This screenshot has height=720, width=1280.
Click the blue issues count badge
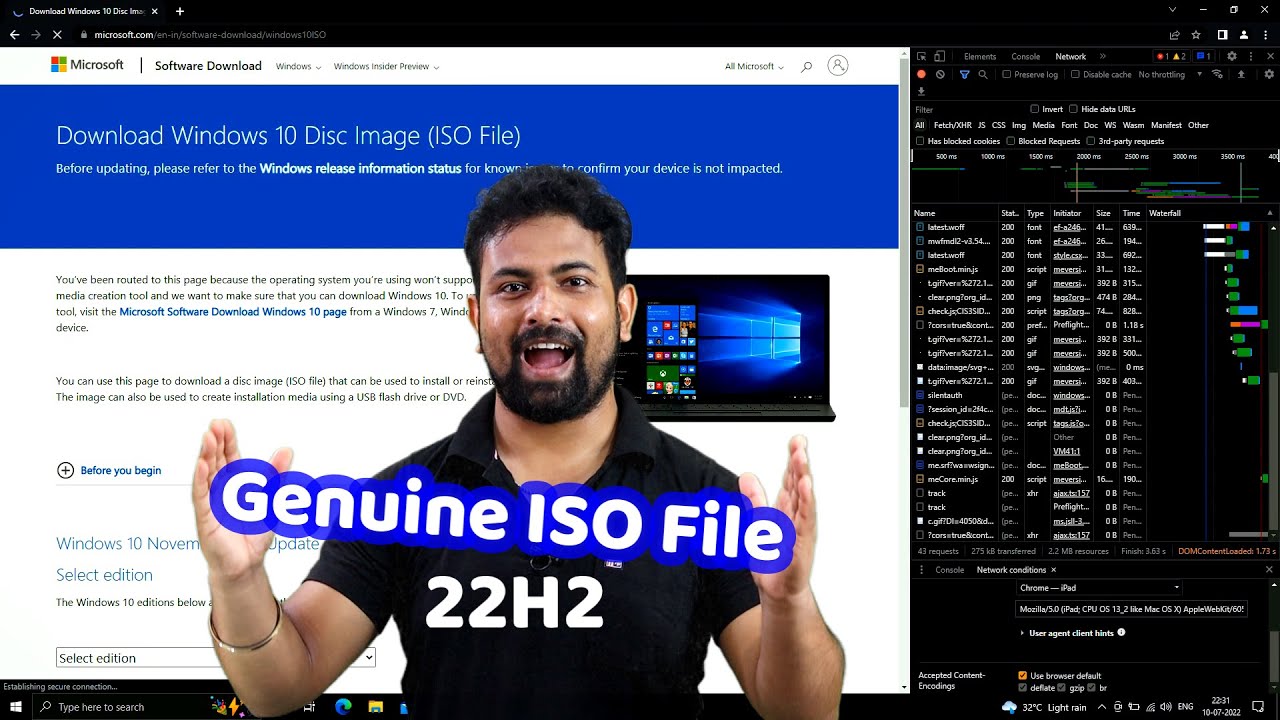[x=1203, y=57]
